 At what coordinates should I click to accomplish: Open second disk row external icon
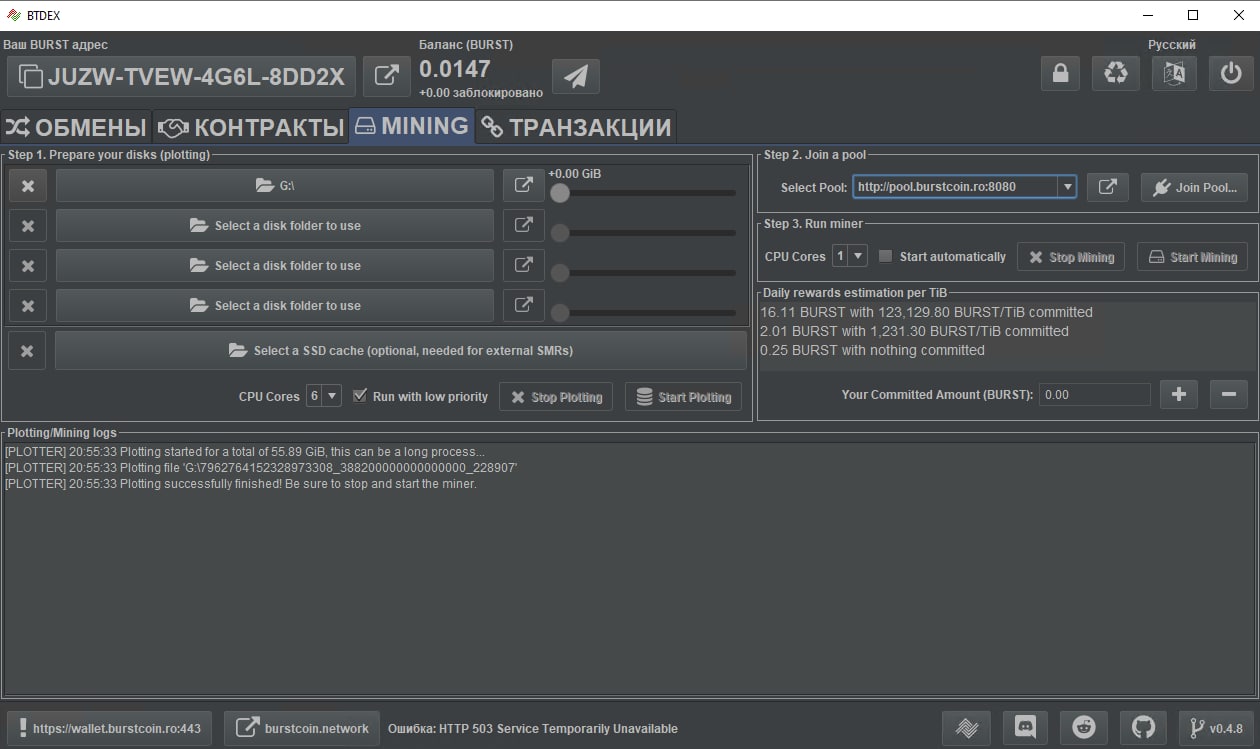[x=523, y=225]
